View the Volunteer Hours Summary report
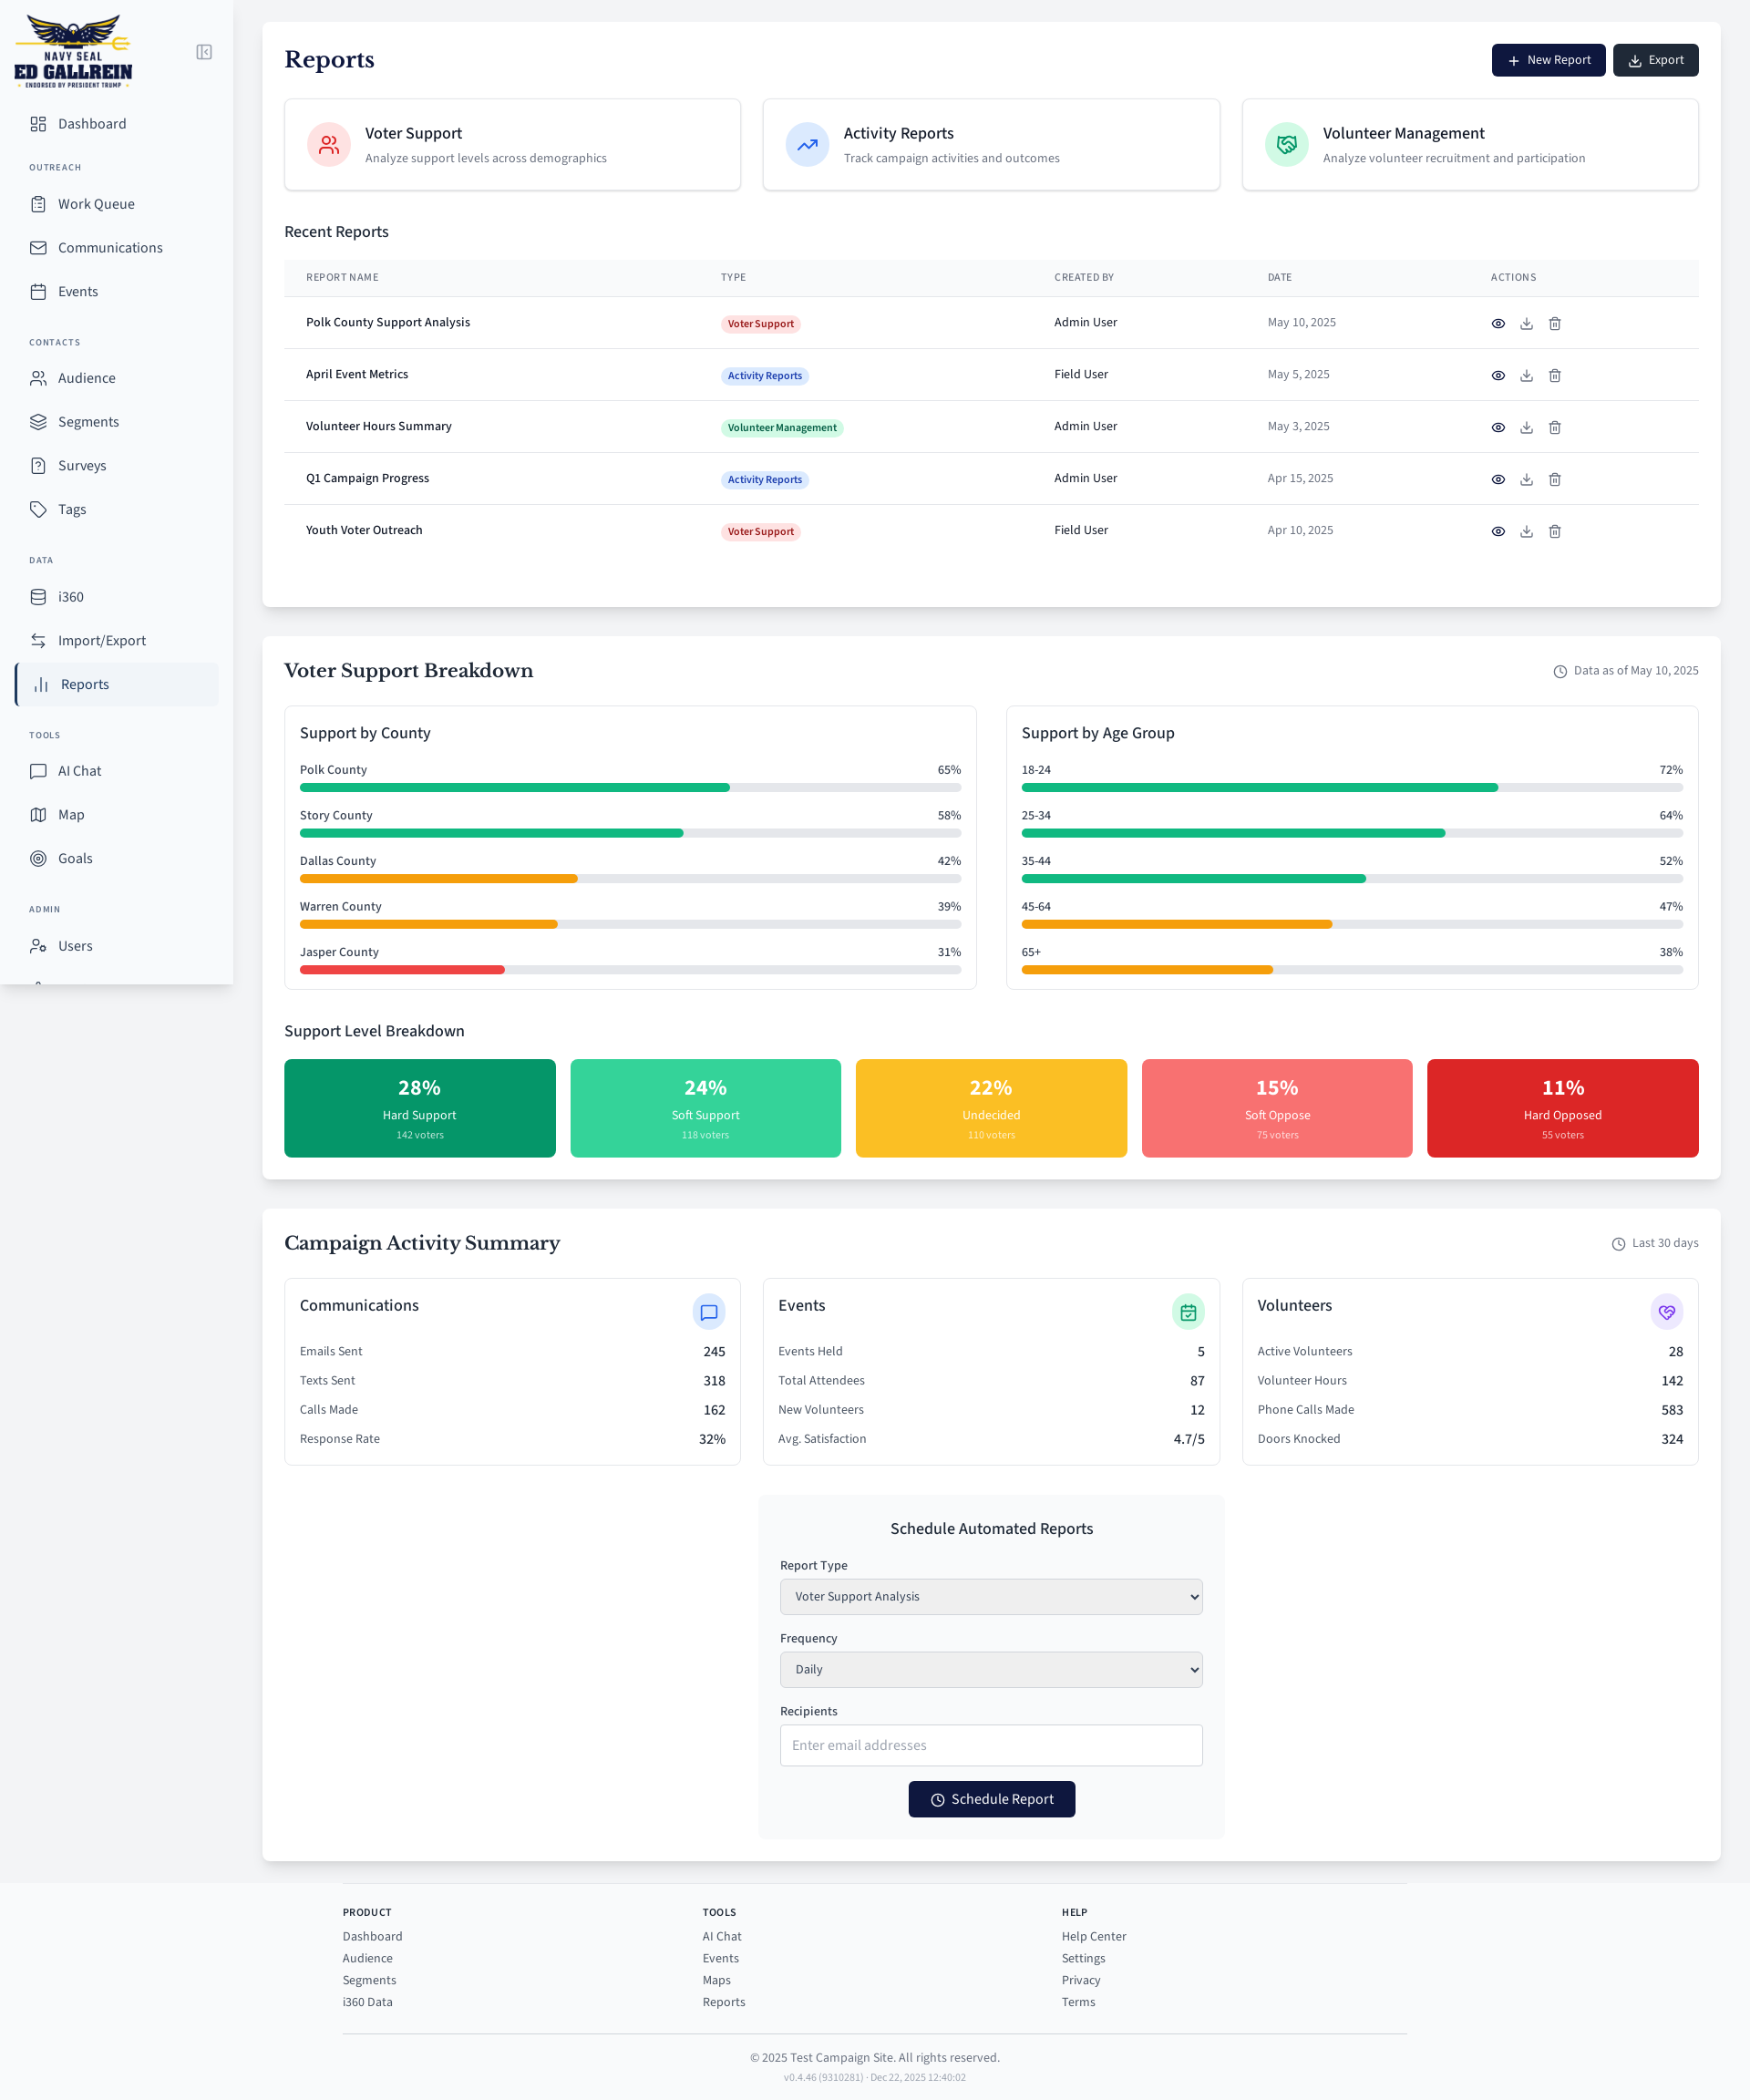Viewport: 1750px width, 2100px height. (1497, 428)
